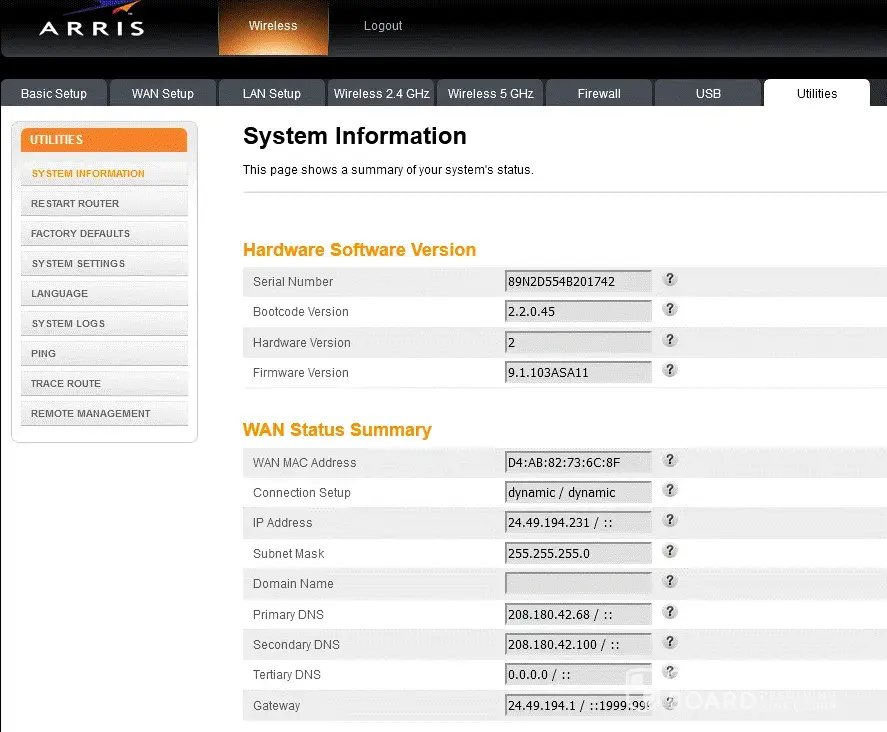The image size is (887, 732).
Task: Select the USB tab
Action: click(708, 94)
